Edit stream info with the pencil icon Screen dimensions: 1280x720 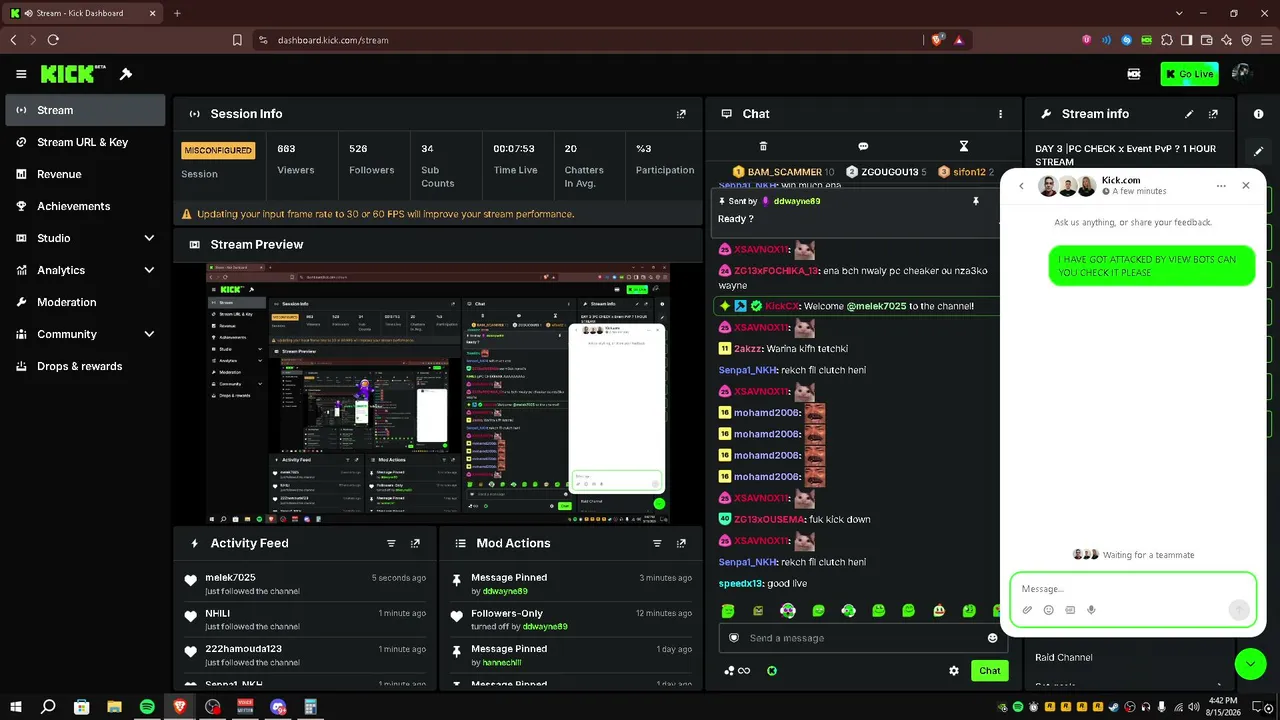coord(1189,114)
